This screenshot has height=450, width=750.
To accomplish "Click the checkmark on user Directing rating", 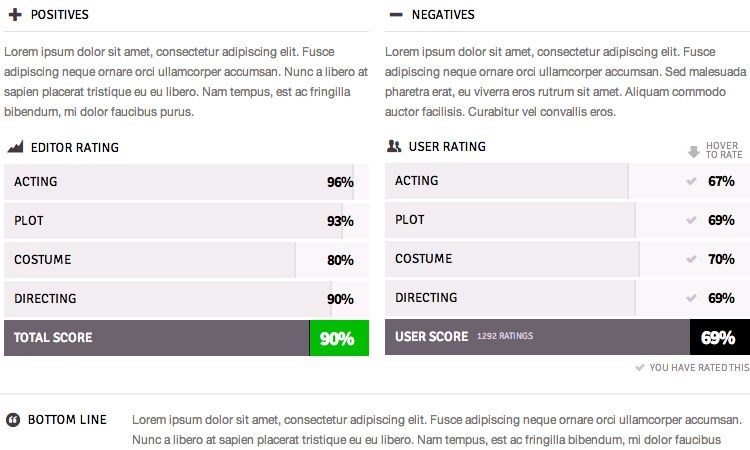I will (691, 298).
